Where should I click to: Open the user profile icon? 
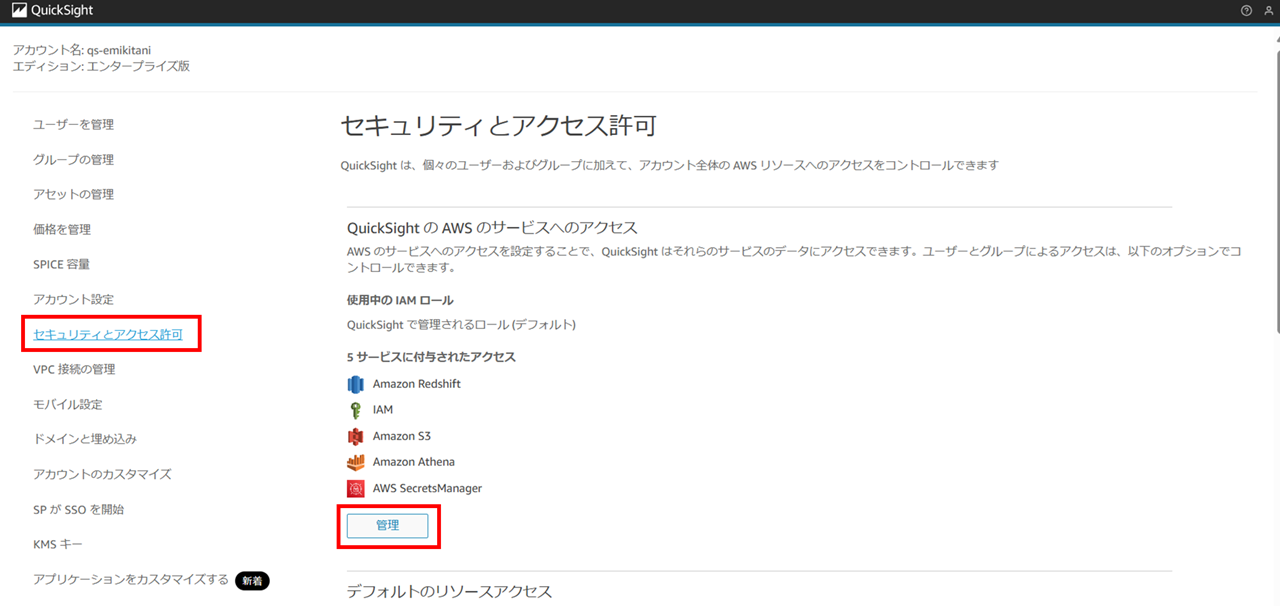tap(1268, 11)
